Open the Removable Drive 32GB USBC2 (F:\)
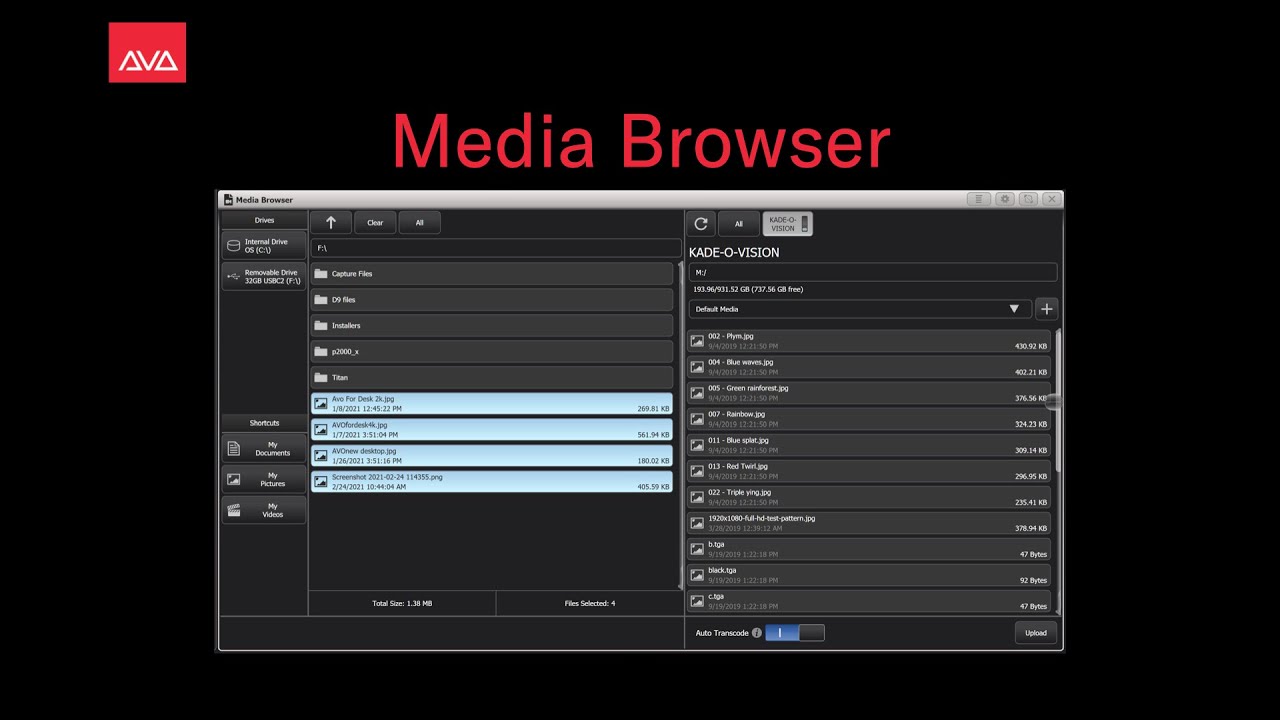The height and width of the screenshot is (720, 1280). click(x=264, y=277)
